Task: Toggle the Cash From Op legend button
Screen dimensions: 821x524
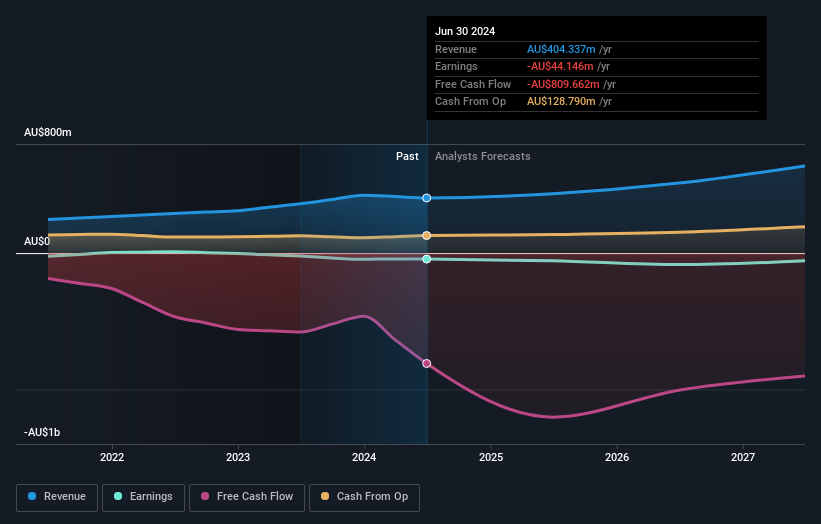Action: [x=364, y=497]
